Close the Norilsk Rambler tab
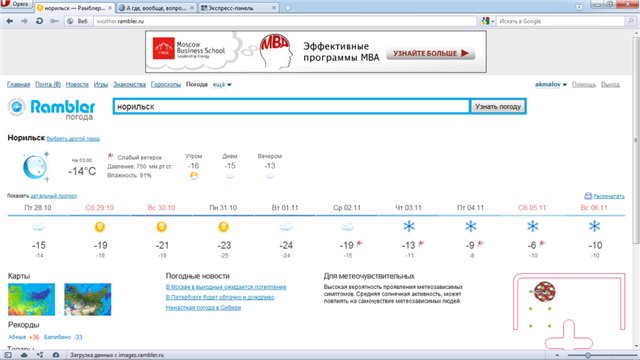 (x=110, y=8)
